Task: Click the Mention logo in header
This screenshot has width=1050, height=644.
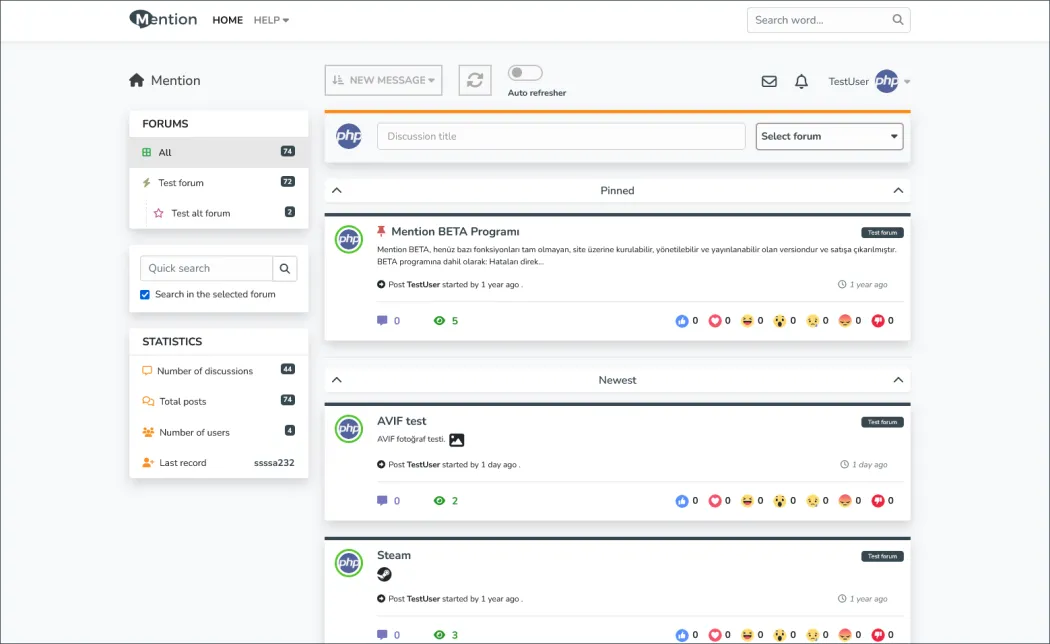Action: pos(163,19)
